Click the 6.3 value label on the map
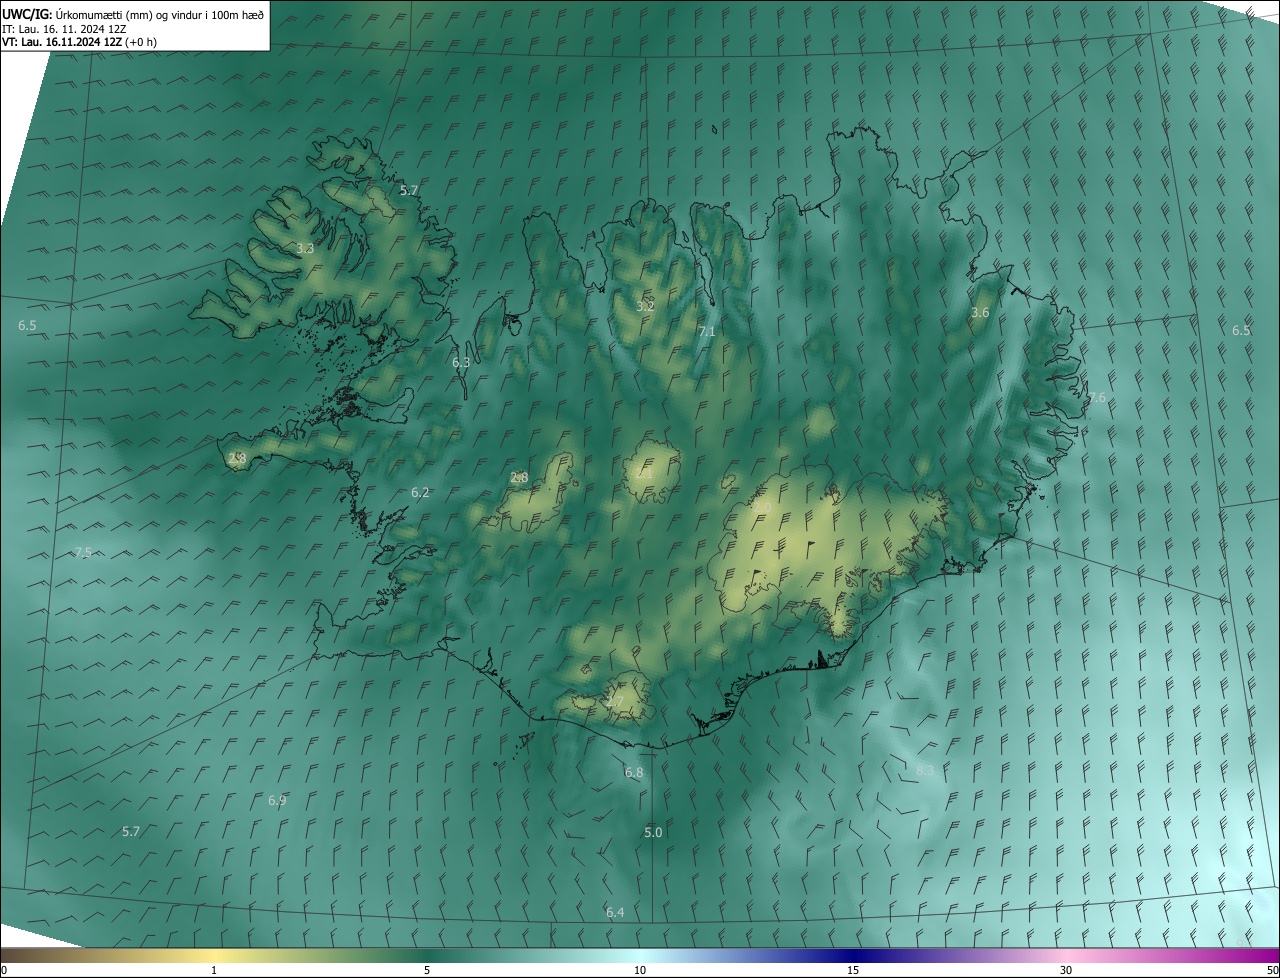 click(x=461, y=363)
